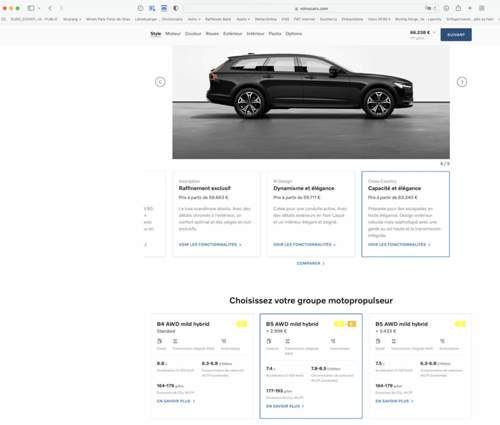Expand the price details chevron next to total
Screen dimensions: 500x425
(434, 33)
